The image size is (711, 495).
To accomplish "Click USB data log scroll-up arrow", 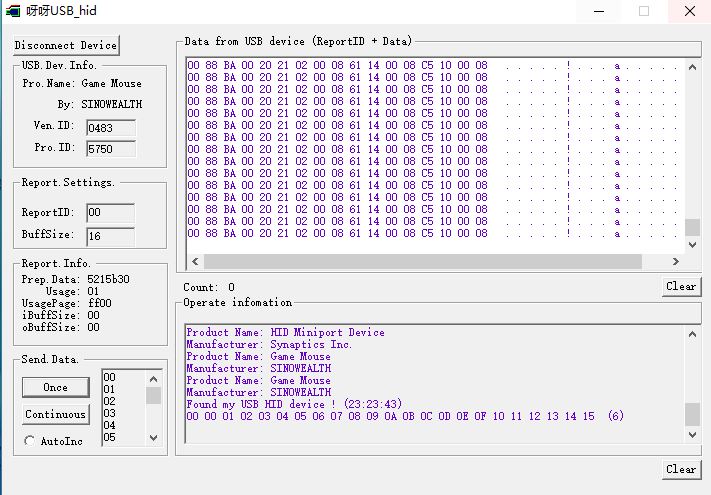I will pos(692,67).
